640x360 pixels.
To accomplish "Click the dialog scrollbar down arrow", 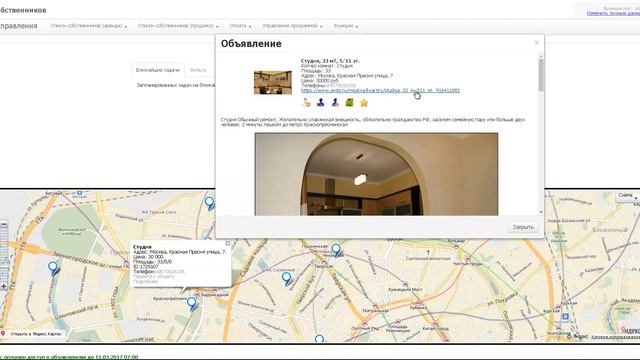I will (541, 212).
